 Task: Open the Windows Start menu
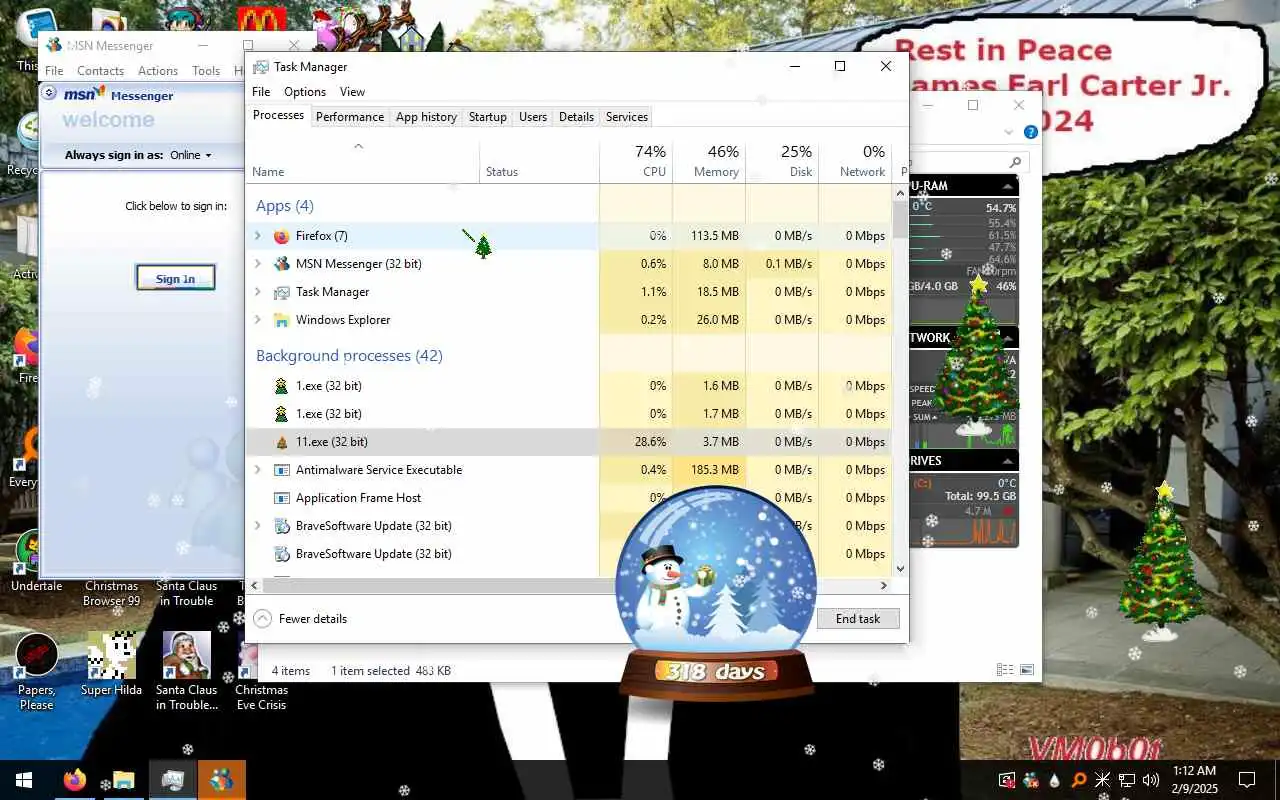click(24, 780)
